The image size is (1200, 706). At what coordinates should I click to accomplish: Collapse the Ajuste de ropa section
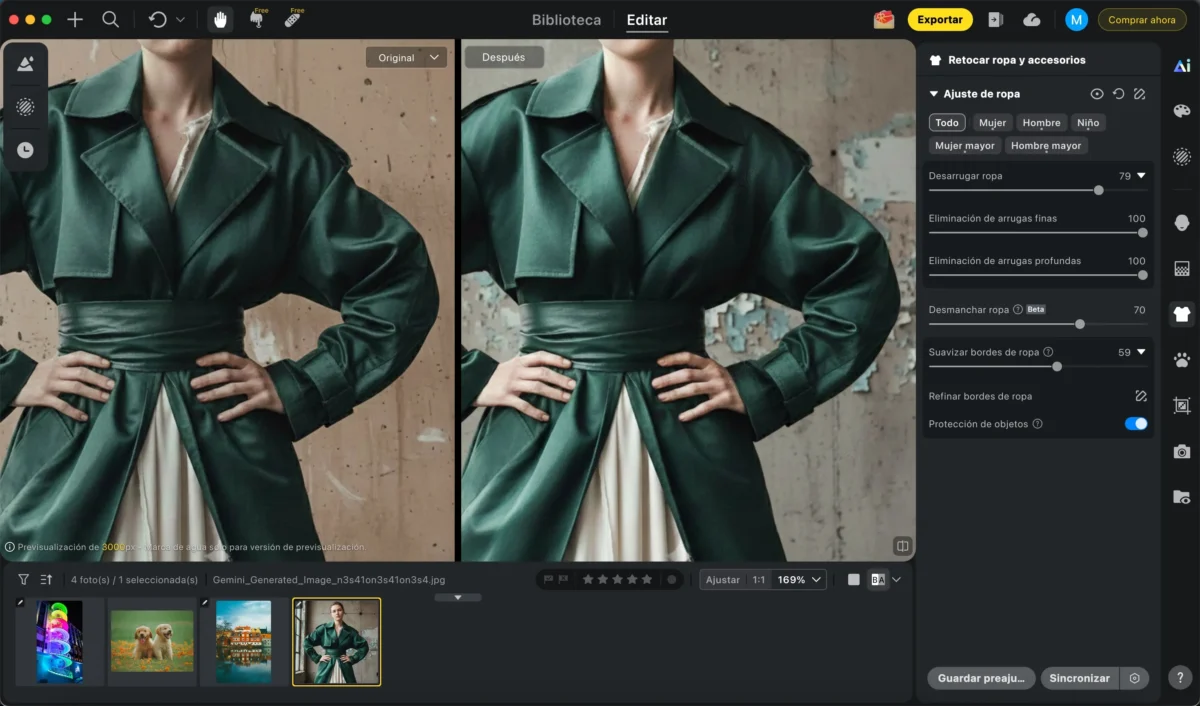(934, 94)
